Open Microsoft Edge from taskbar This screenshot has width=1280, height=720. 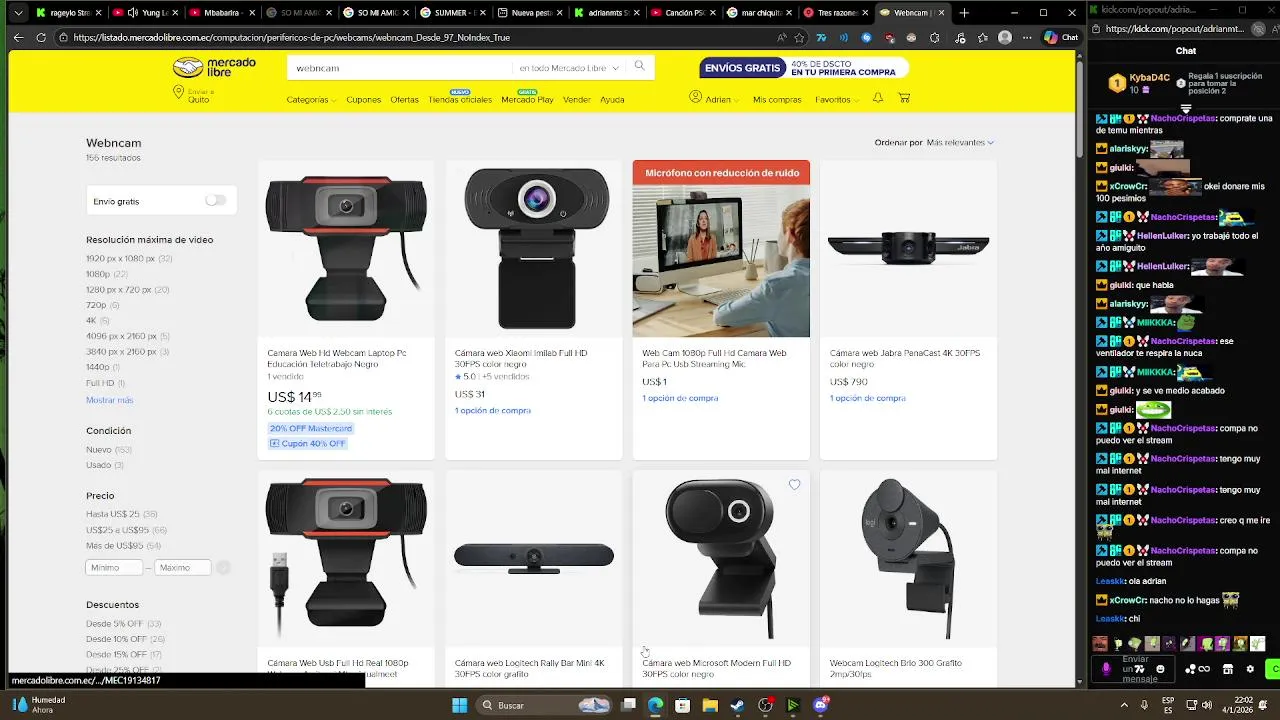(x=655, y=705)
